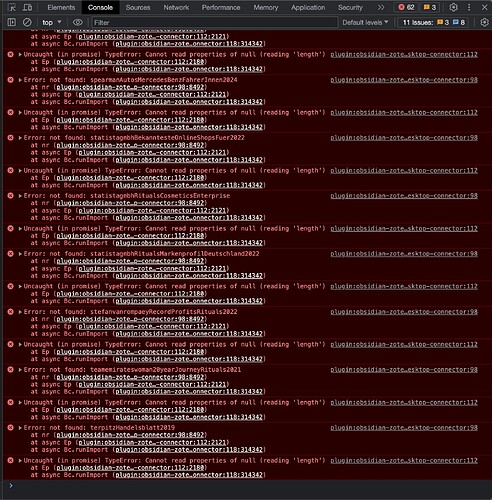Open console settings gear in filter bar
Image resolution: width=492 pixels, height=500 pixels.
pyautogui.click(x=484, y=22)
